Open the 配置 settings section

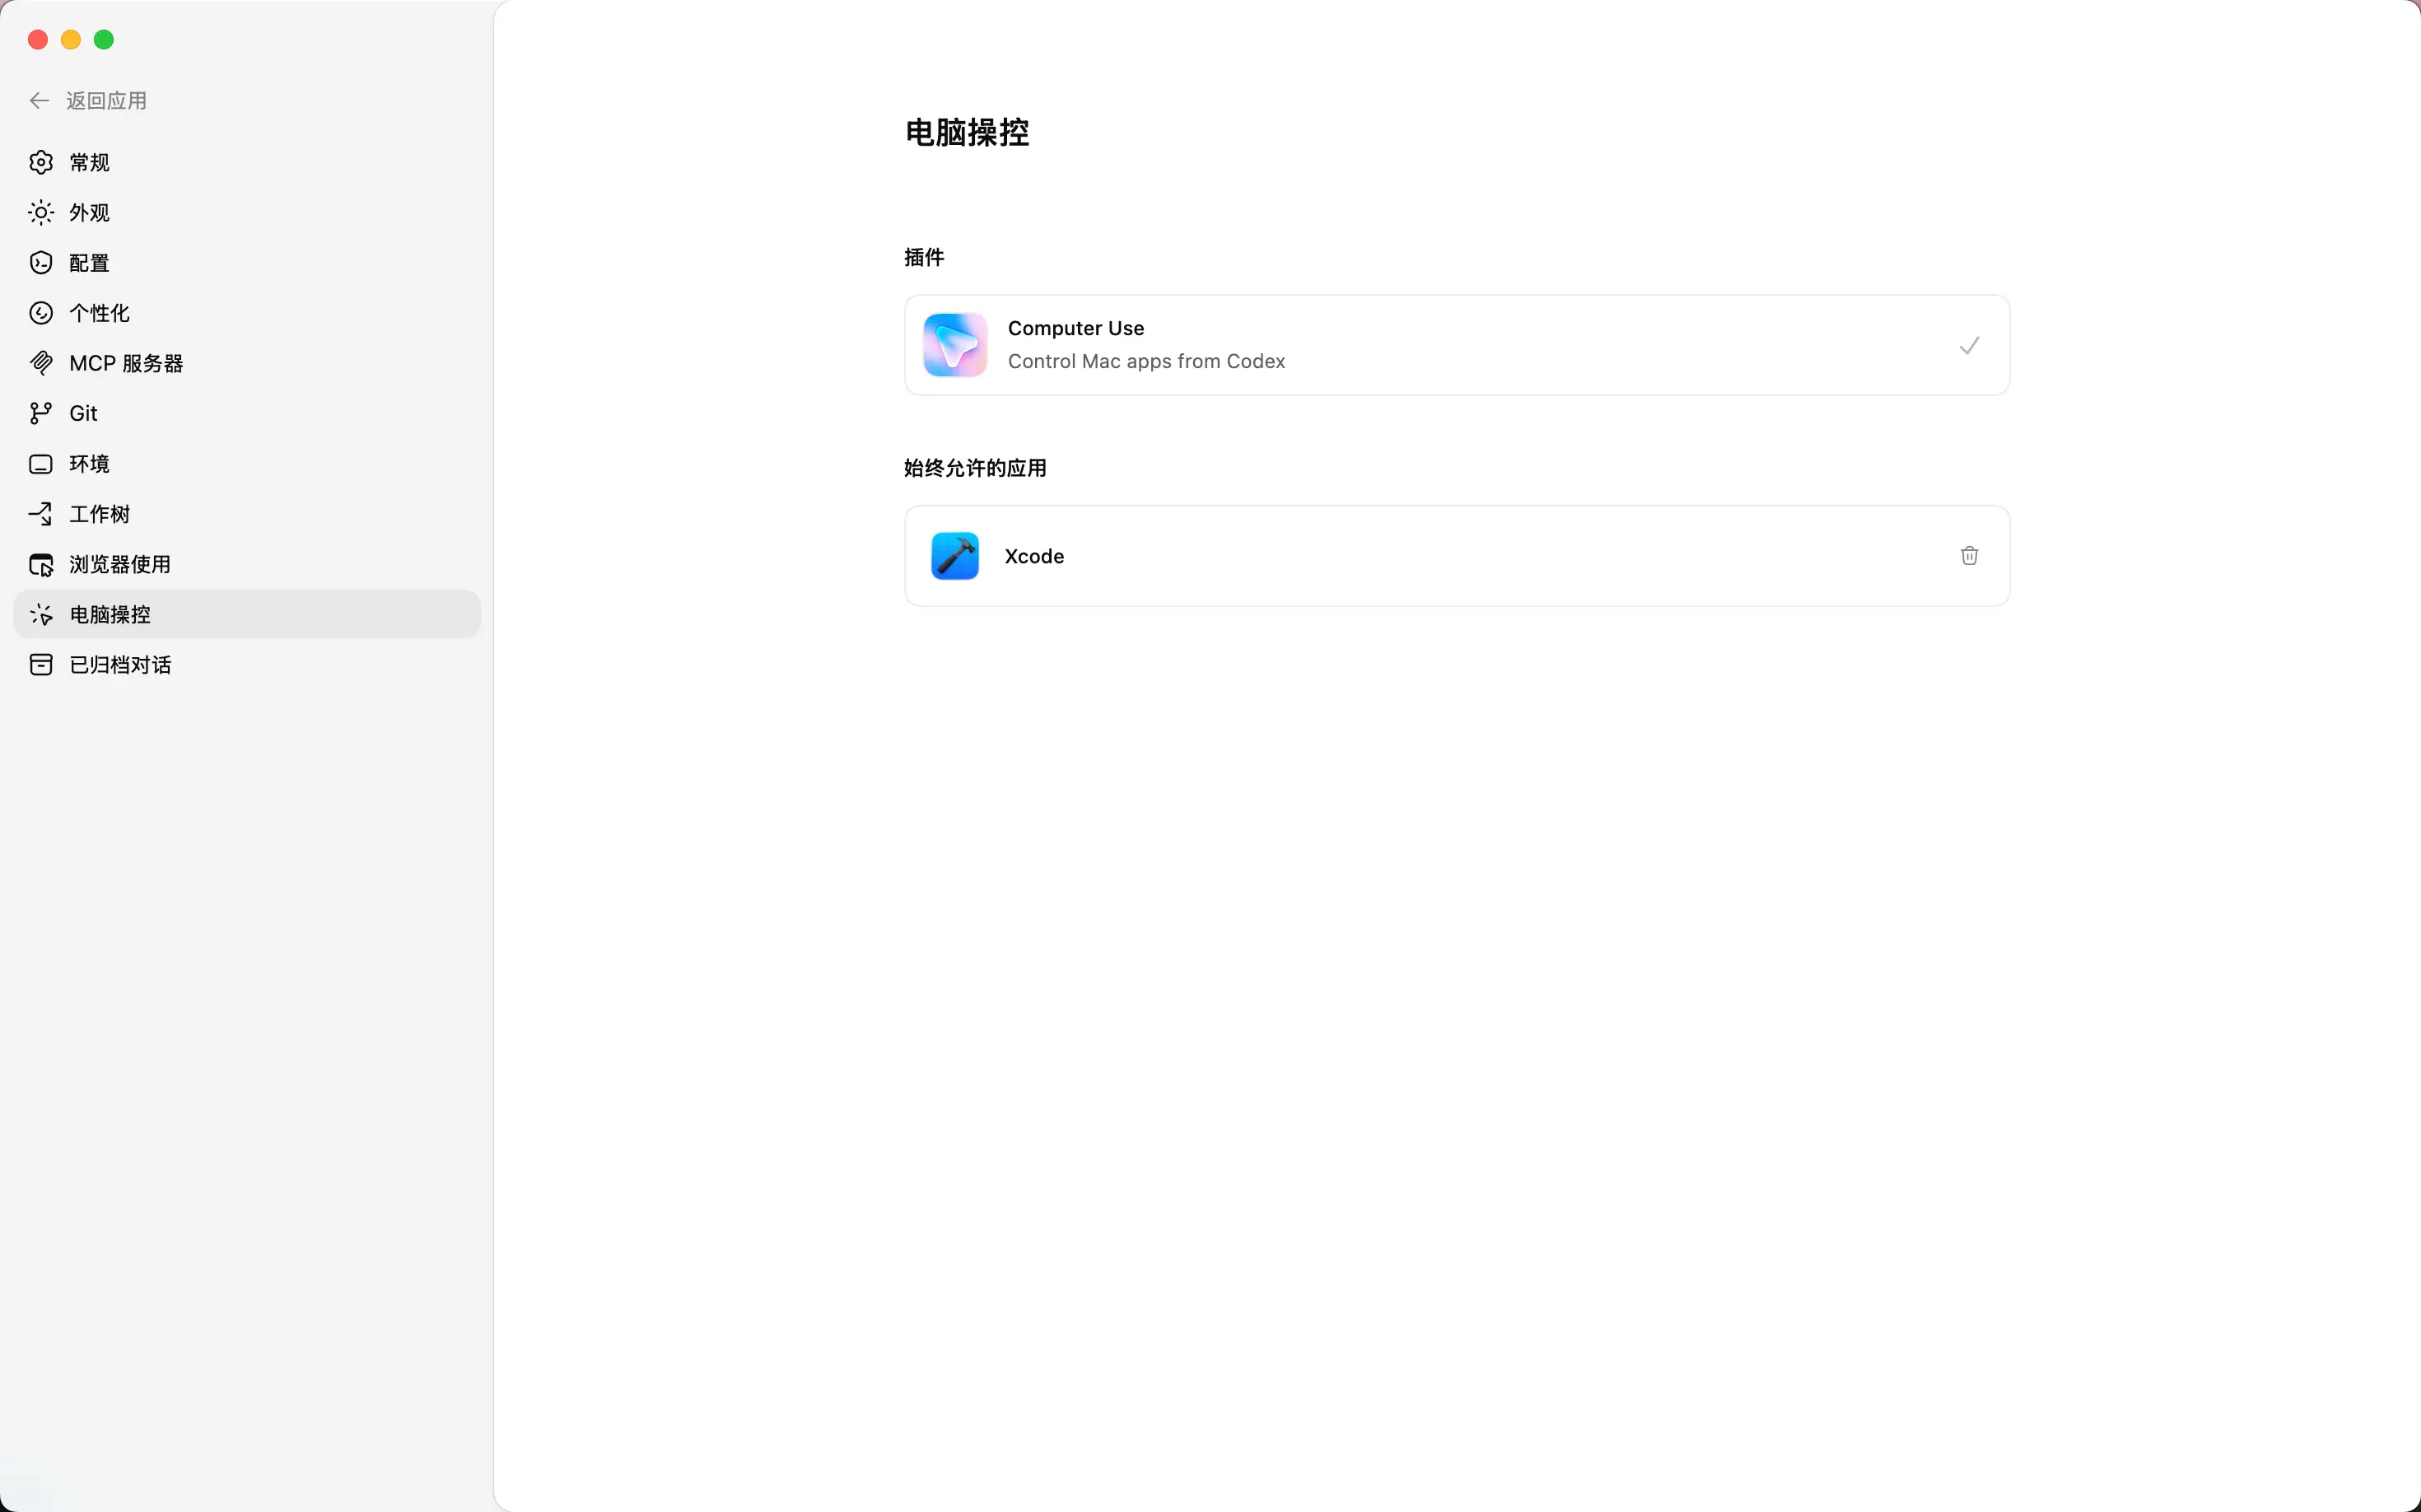click(89, 263)
